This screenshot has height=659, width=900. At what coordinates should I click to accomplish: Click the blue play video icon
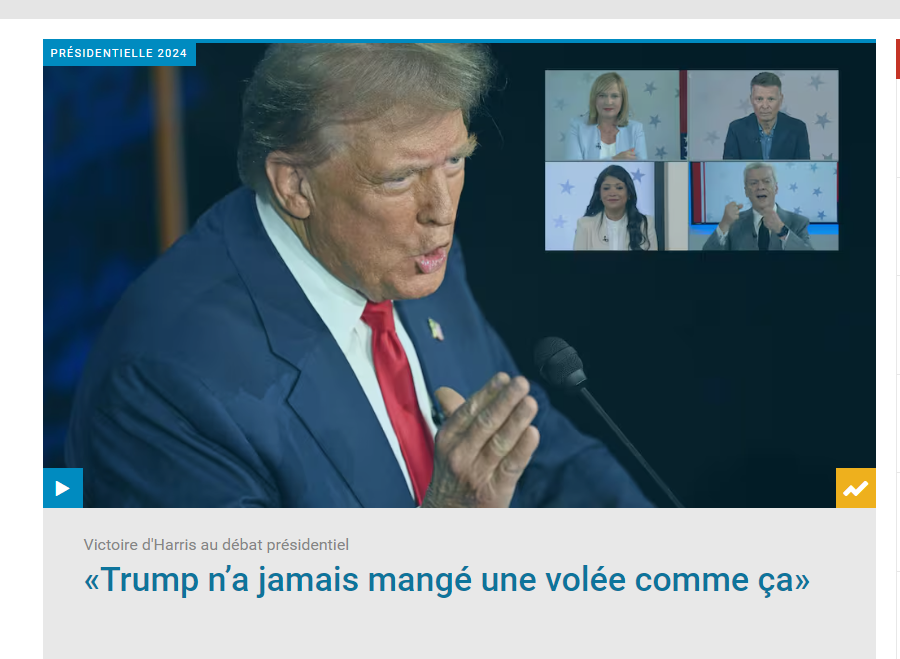pos(63,488)
